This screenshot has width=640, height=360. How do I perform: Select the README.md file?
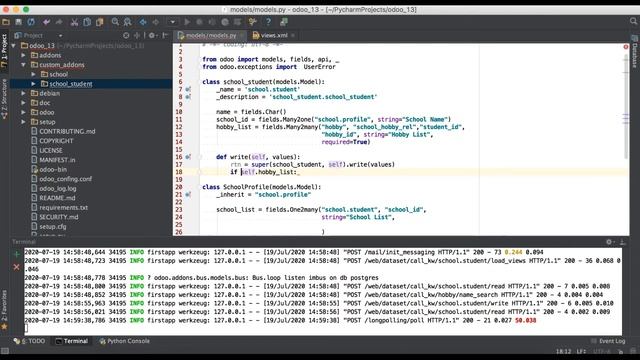[x=53, y=198]
